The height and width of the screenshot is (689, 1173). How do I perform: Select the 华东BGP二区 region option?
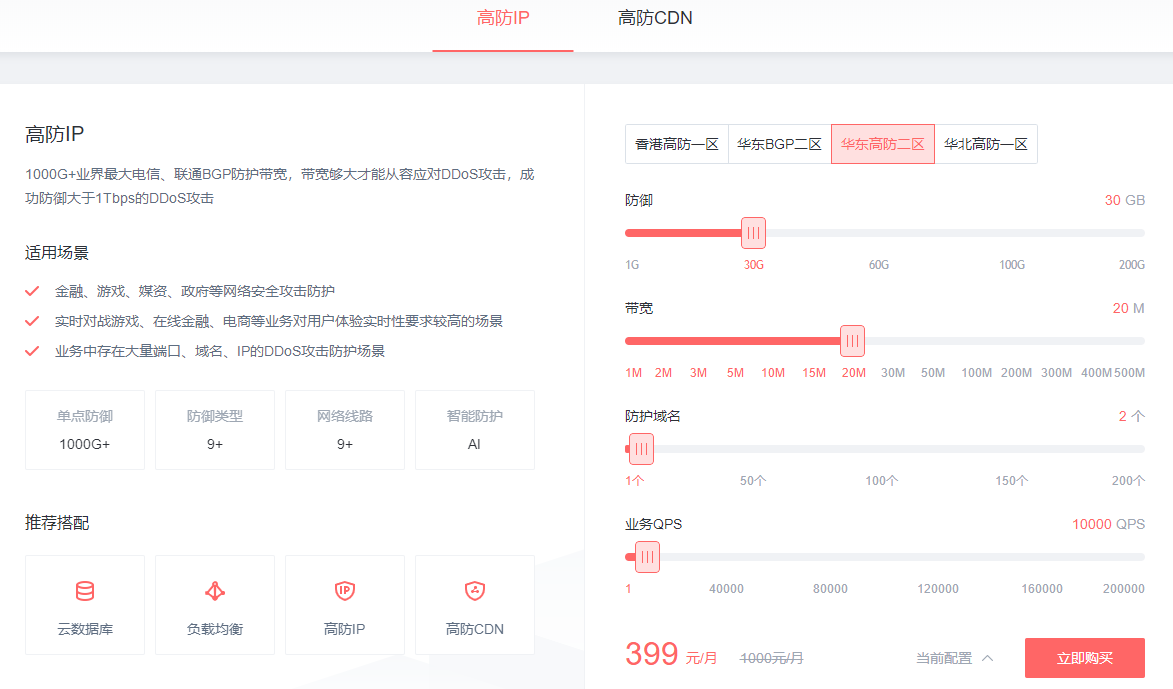point(780,143)
